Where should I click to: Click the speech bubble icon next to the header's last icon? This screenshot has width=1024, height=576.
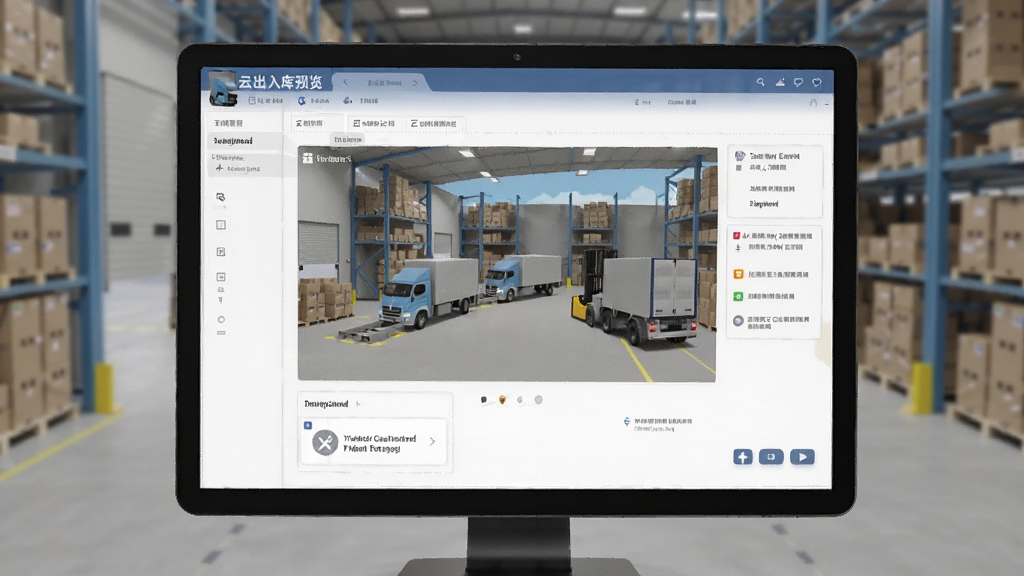(x=798, y=82)
